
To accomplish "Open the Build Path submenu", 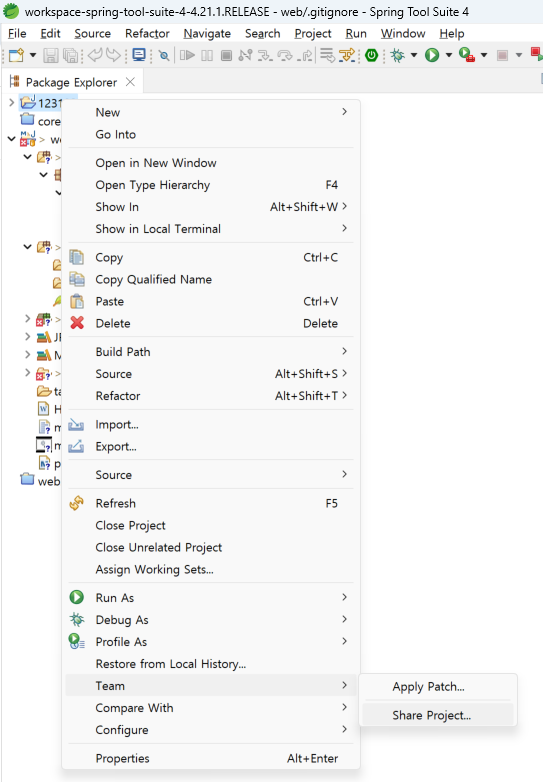I will coord(210,352).
